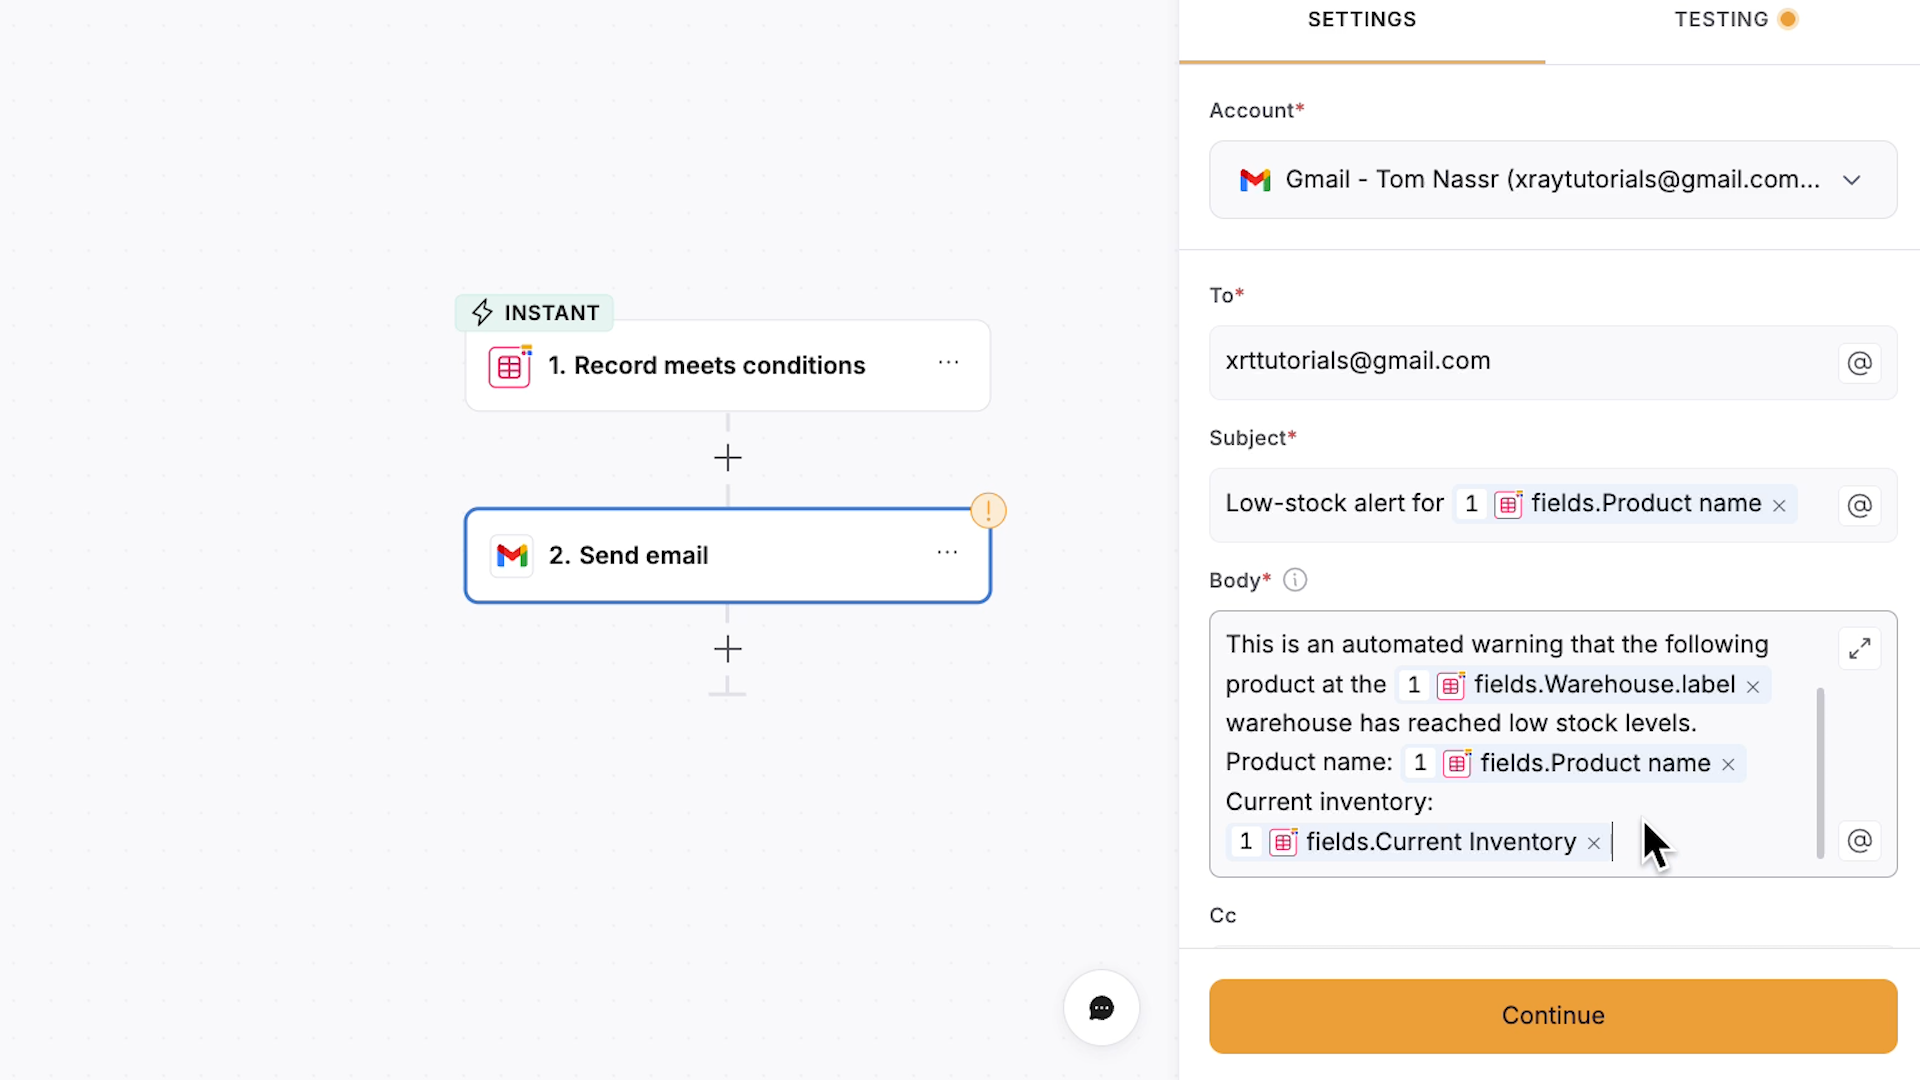The width and height of the screenshot is (1920, 1080).
Task: Click the @ icon next to Subject field
Action: pos(1858,506)
